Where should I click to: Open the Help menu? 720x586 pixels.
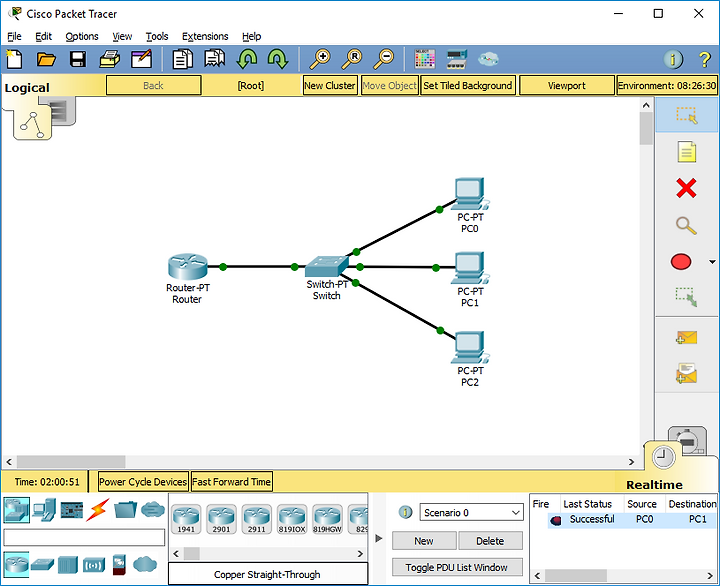(252, 36)
